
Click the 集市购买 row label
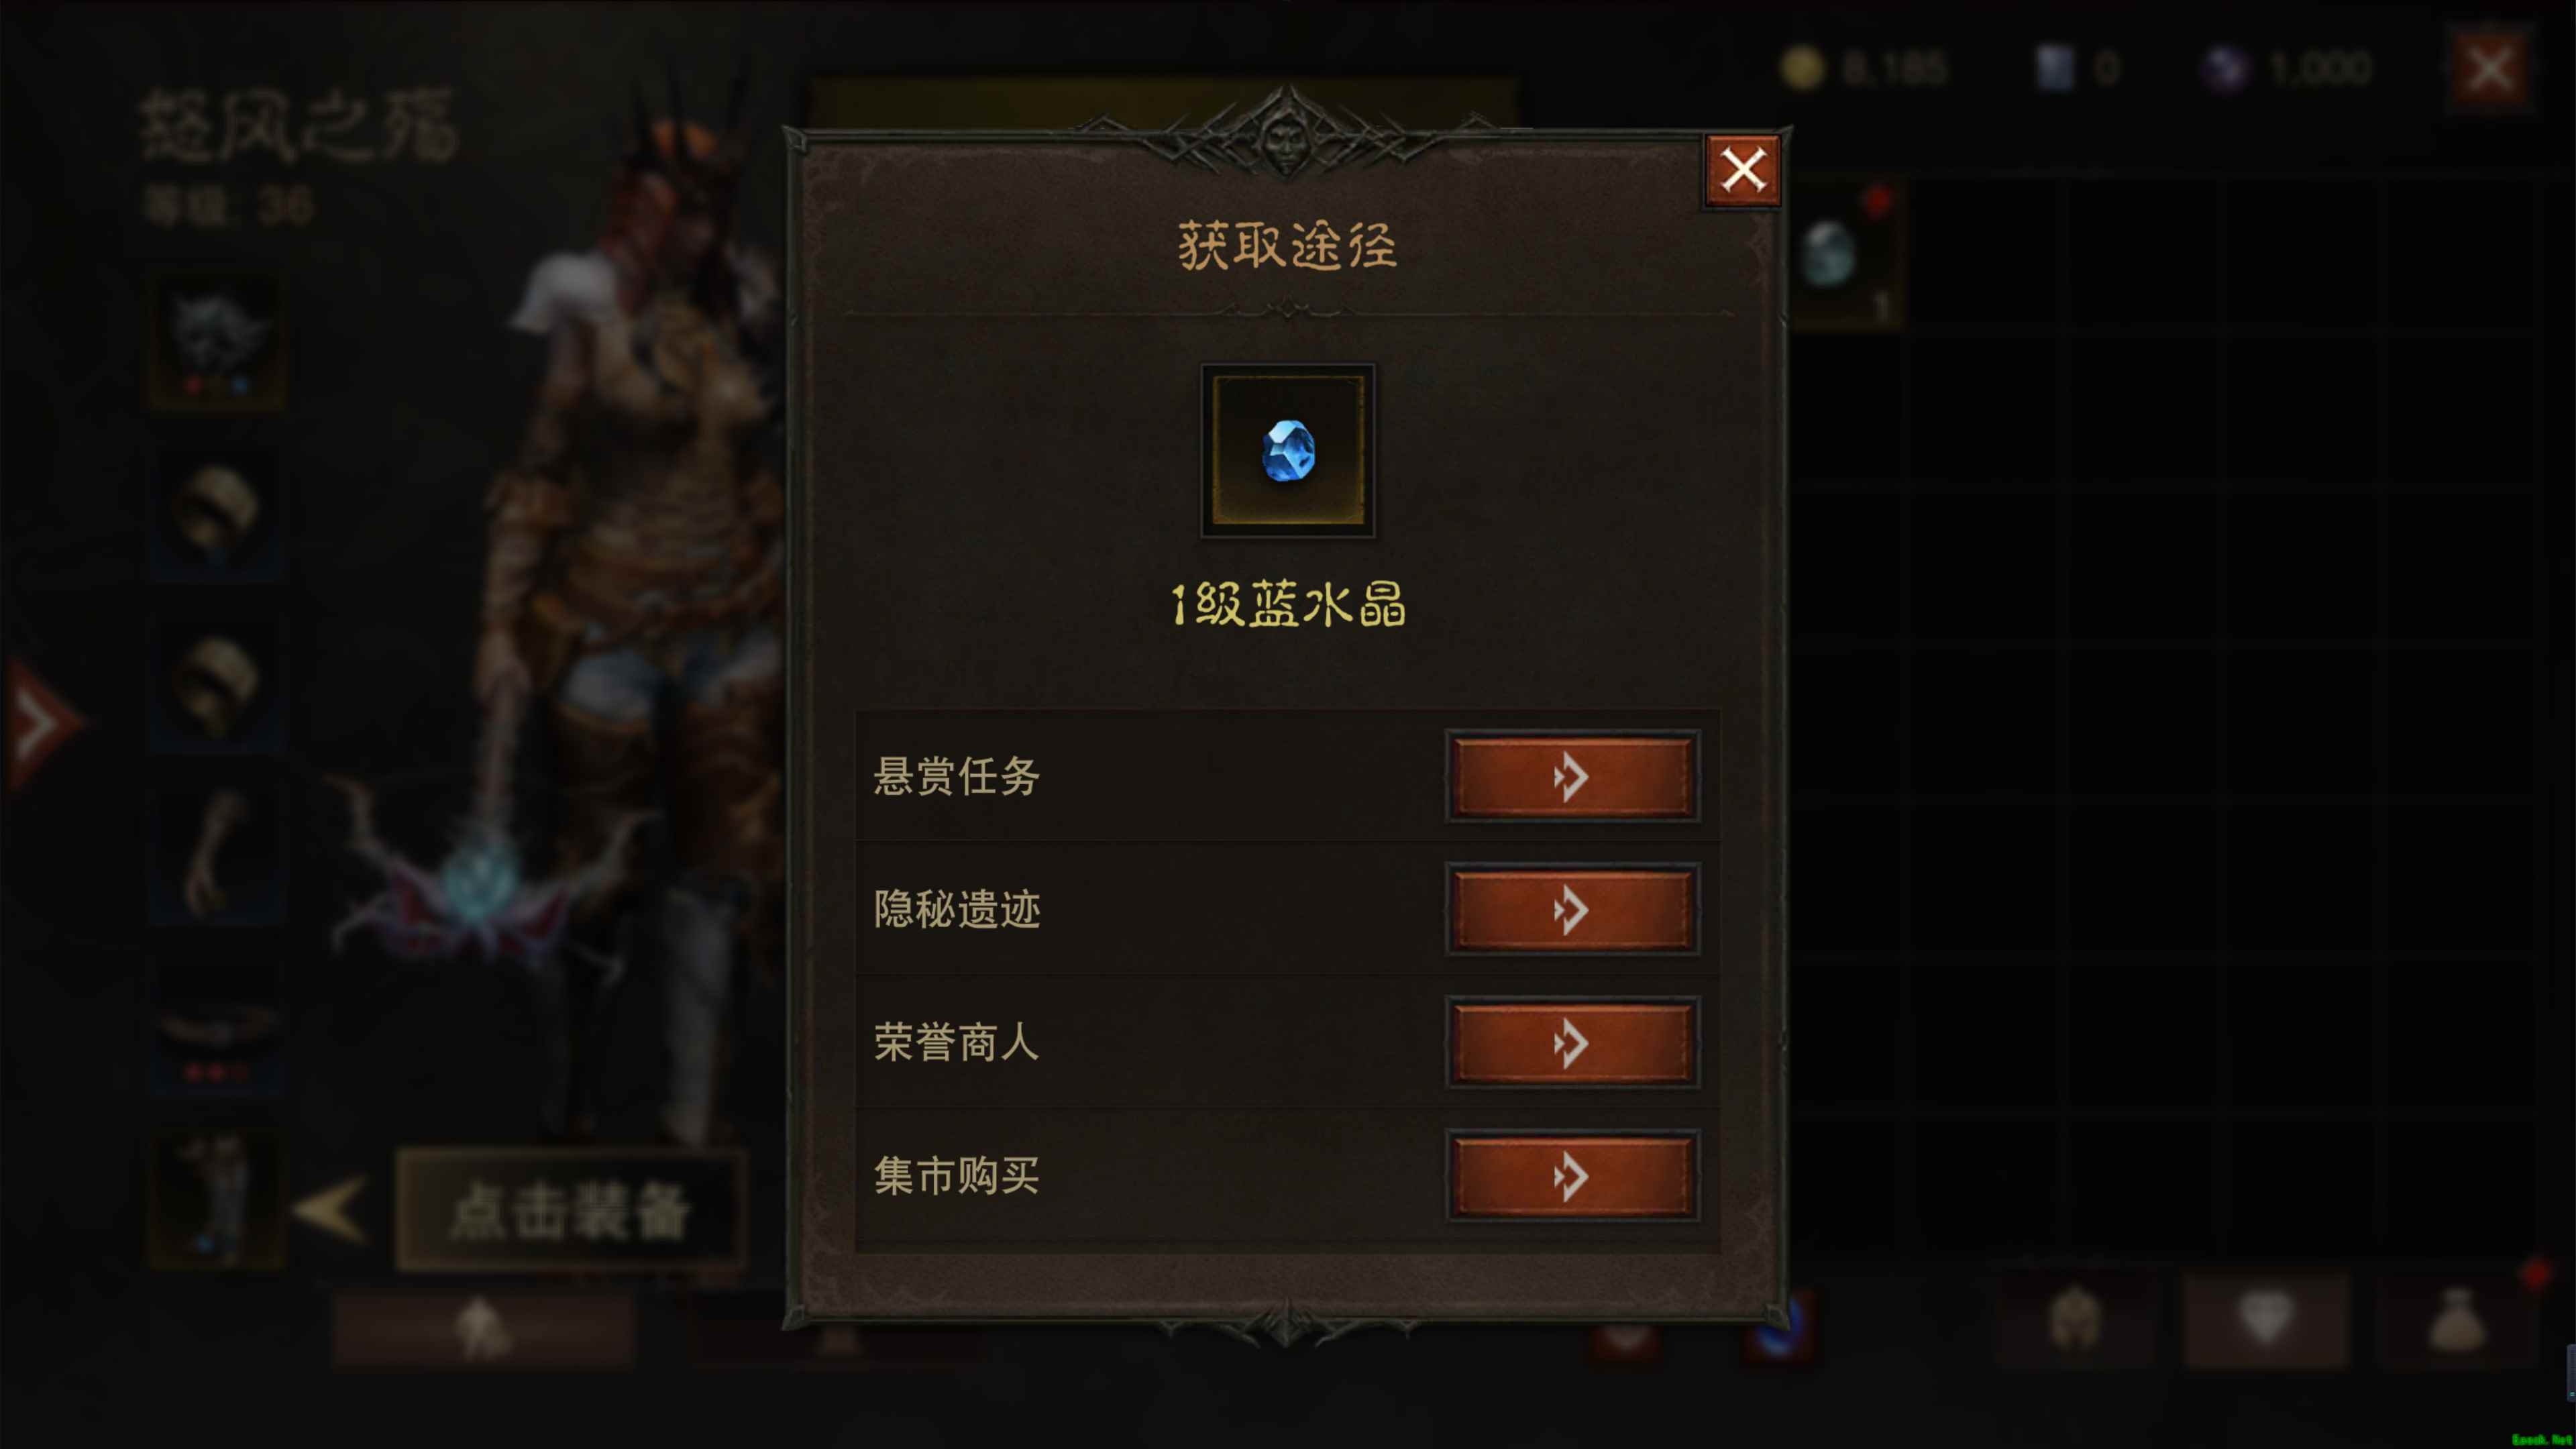coord(957,1176)
